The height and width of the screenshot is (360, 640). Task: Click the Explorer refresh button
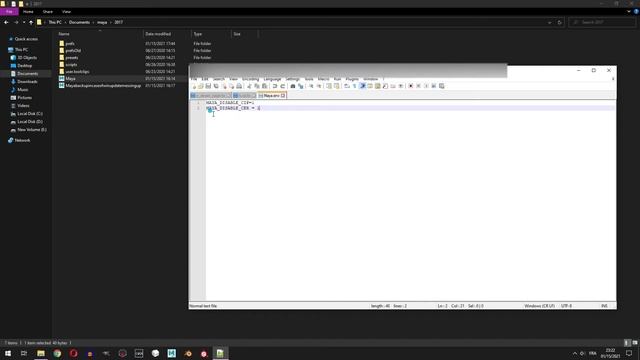[560, 22]
